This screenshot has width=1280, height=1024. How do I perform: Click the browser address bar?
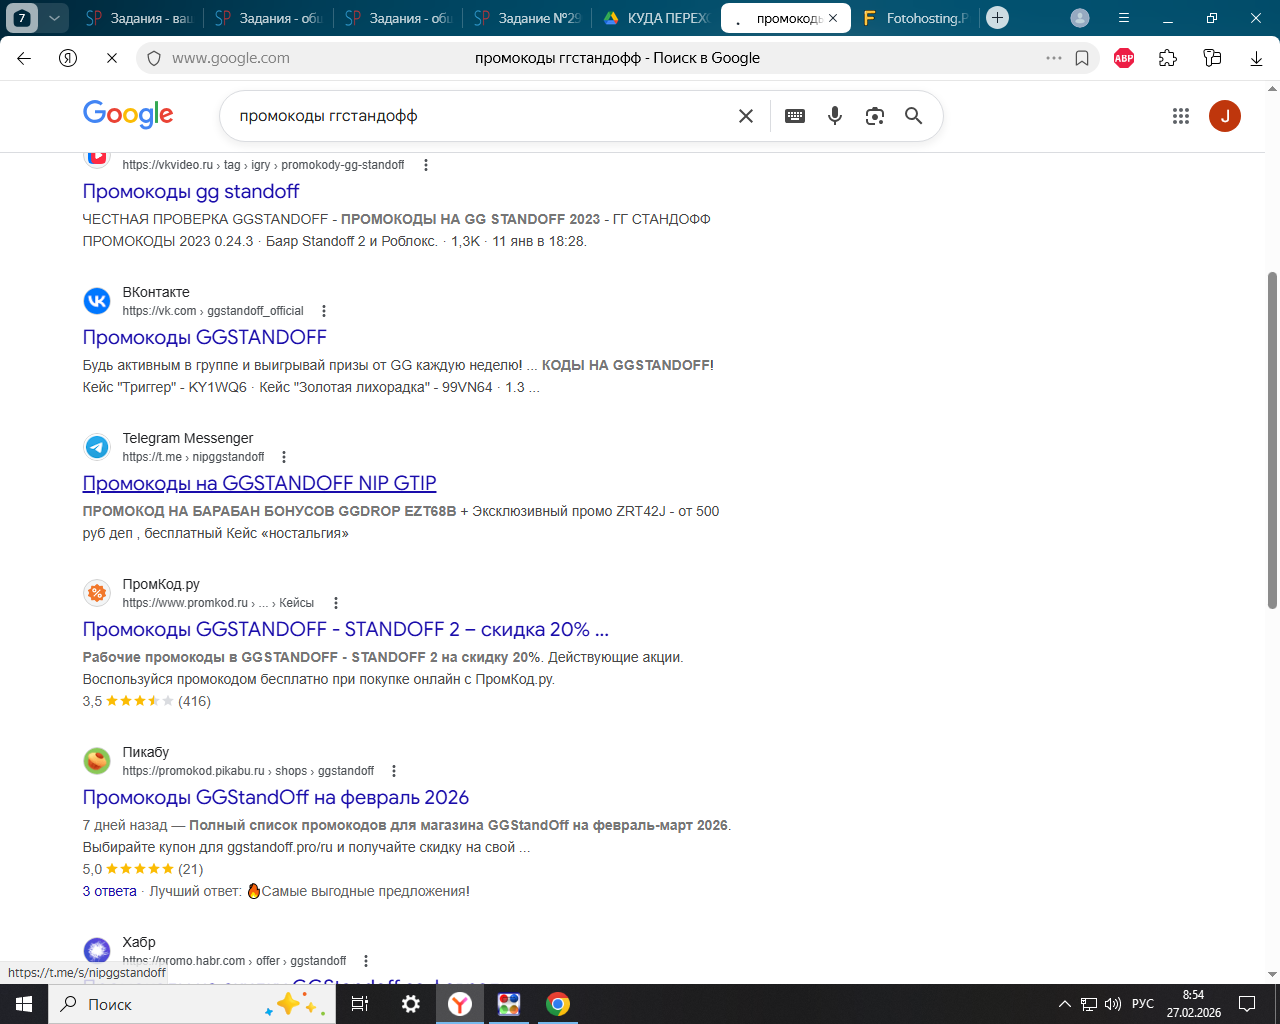click(617, 58)
